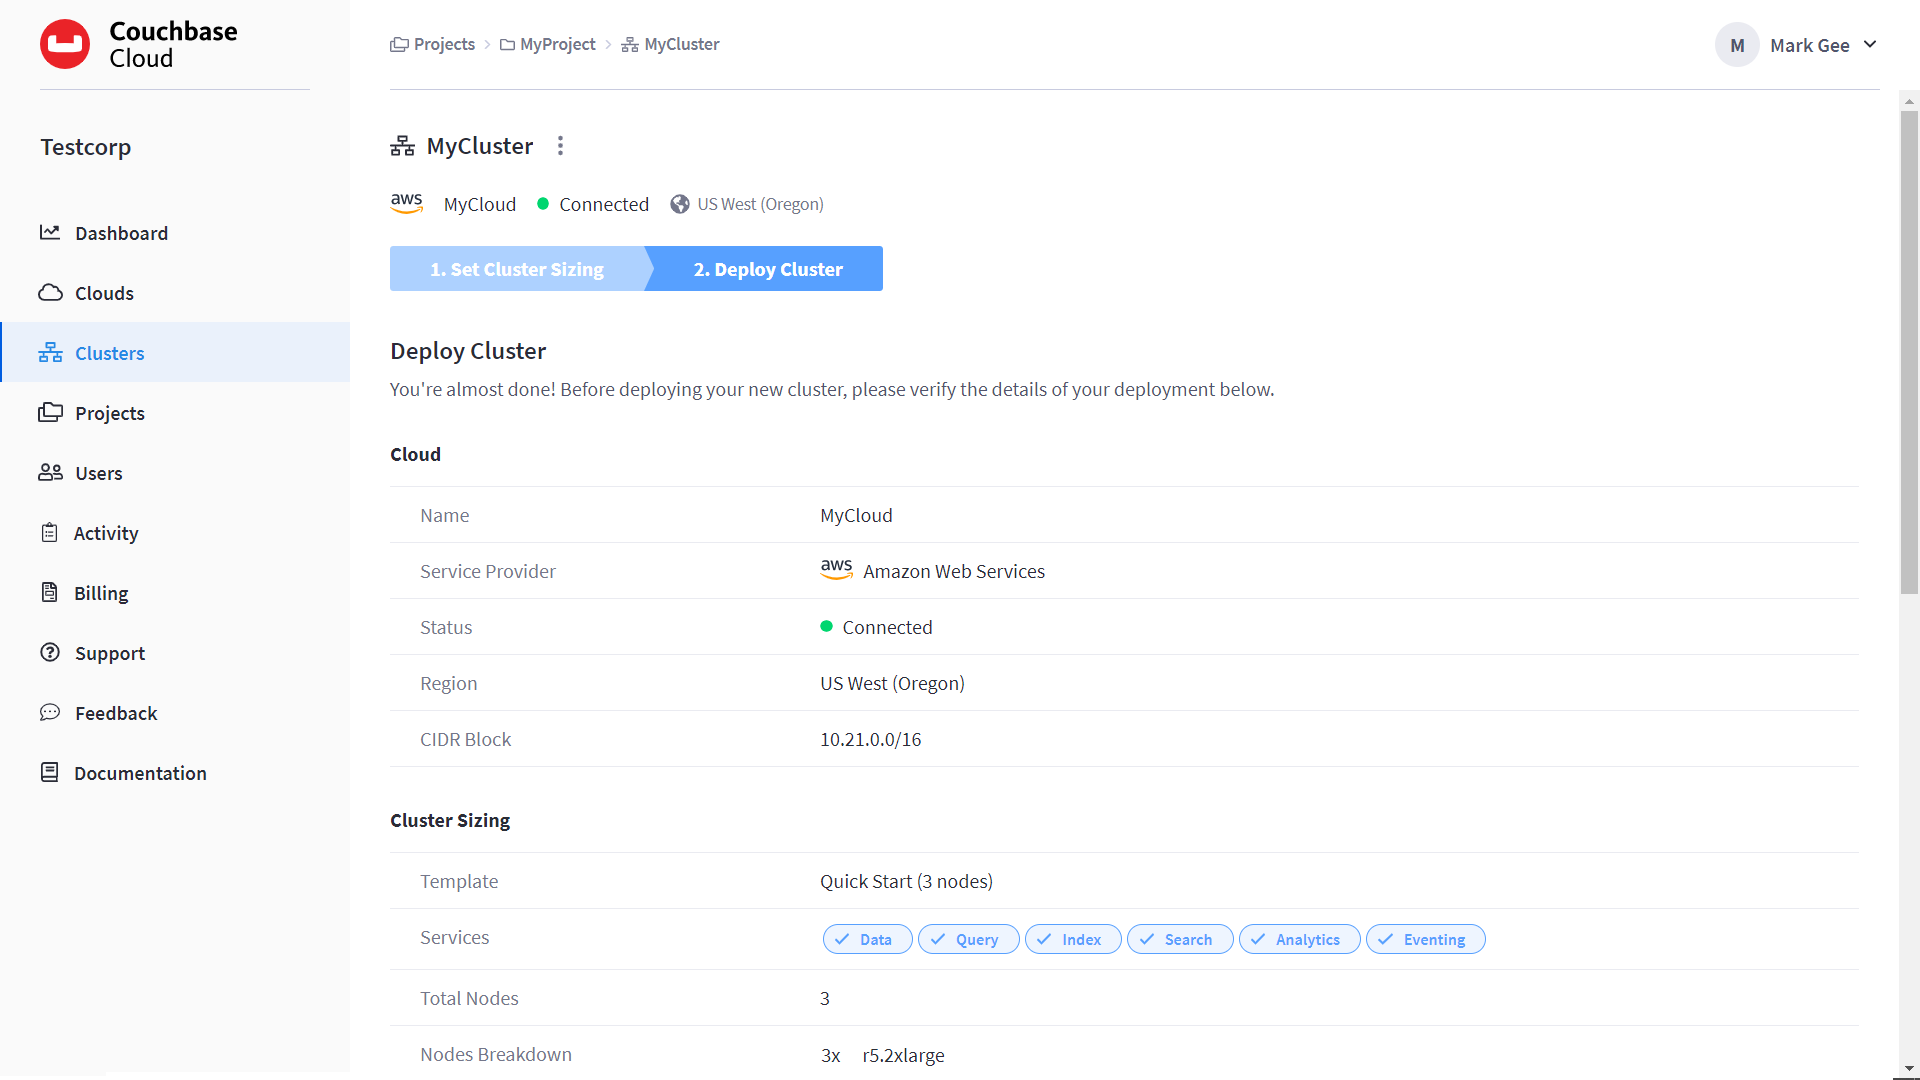Viewport: 1920px width, 1080px height.
Task: Select the Activity clipboard icon
Action: pyautogui.click(x=51, y=532)
